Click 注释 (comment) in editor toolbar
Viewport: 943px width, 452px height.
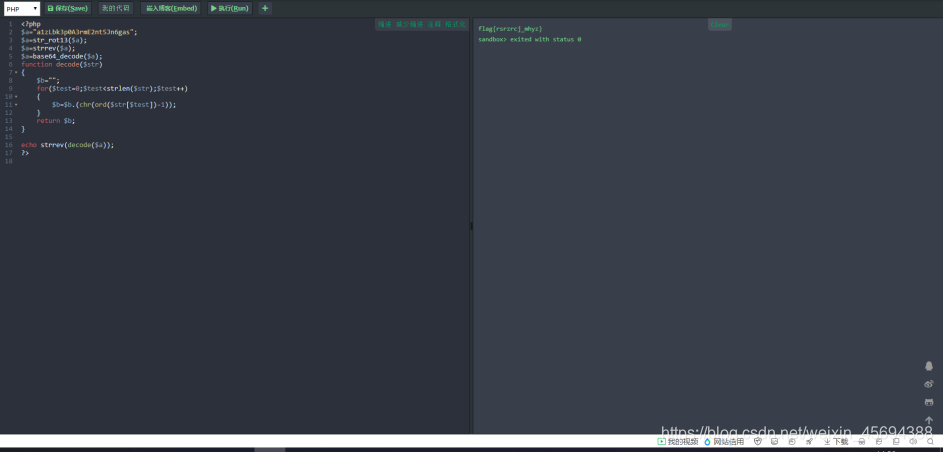point(434,25)
